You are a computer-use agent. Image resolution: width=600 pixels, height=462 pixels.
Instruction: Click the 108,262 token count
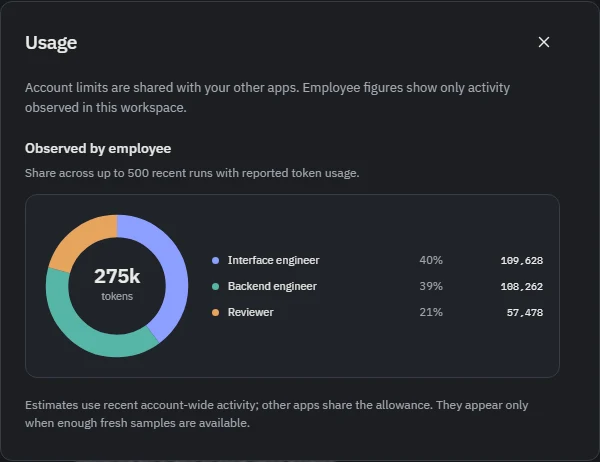[x=522, y=287]
